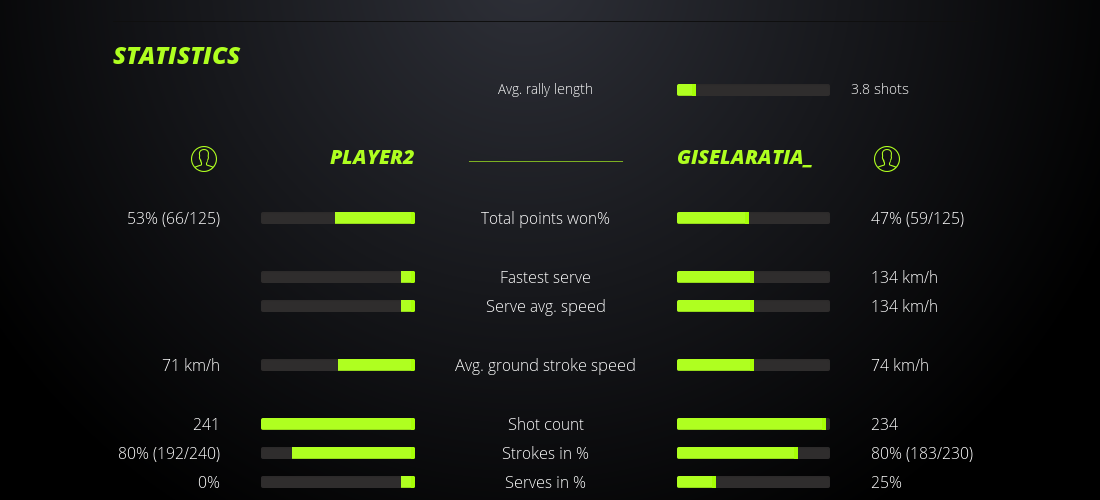
Task: Click the STATISTICS section title
Action: (176, 56)
